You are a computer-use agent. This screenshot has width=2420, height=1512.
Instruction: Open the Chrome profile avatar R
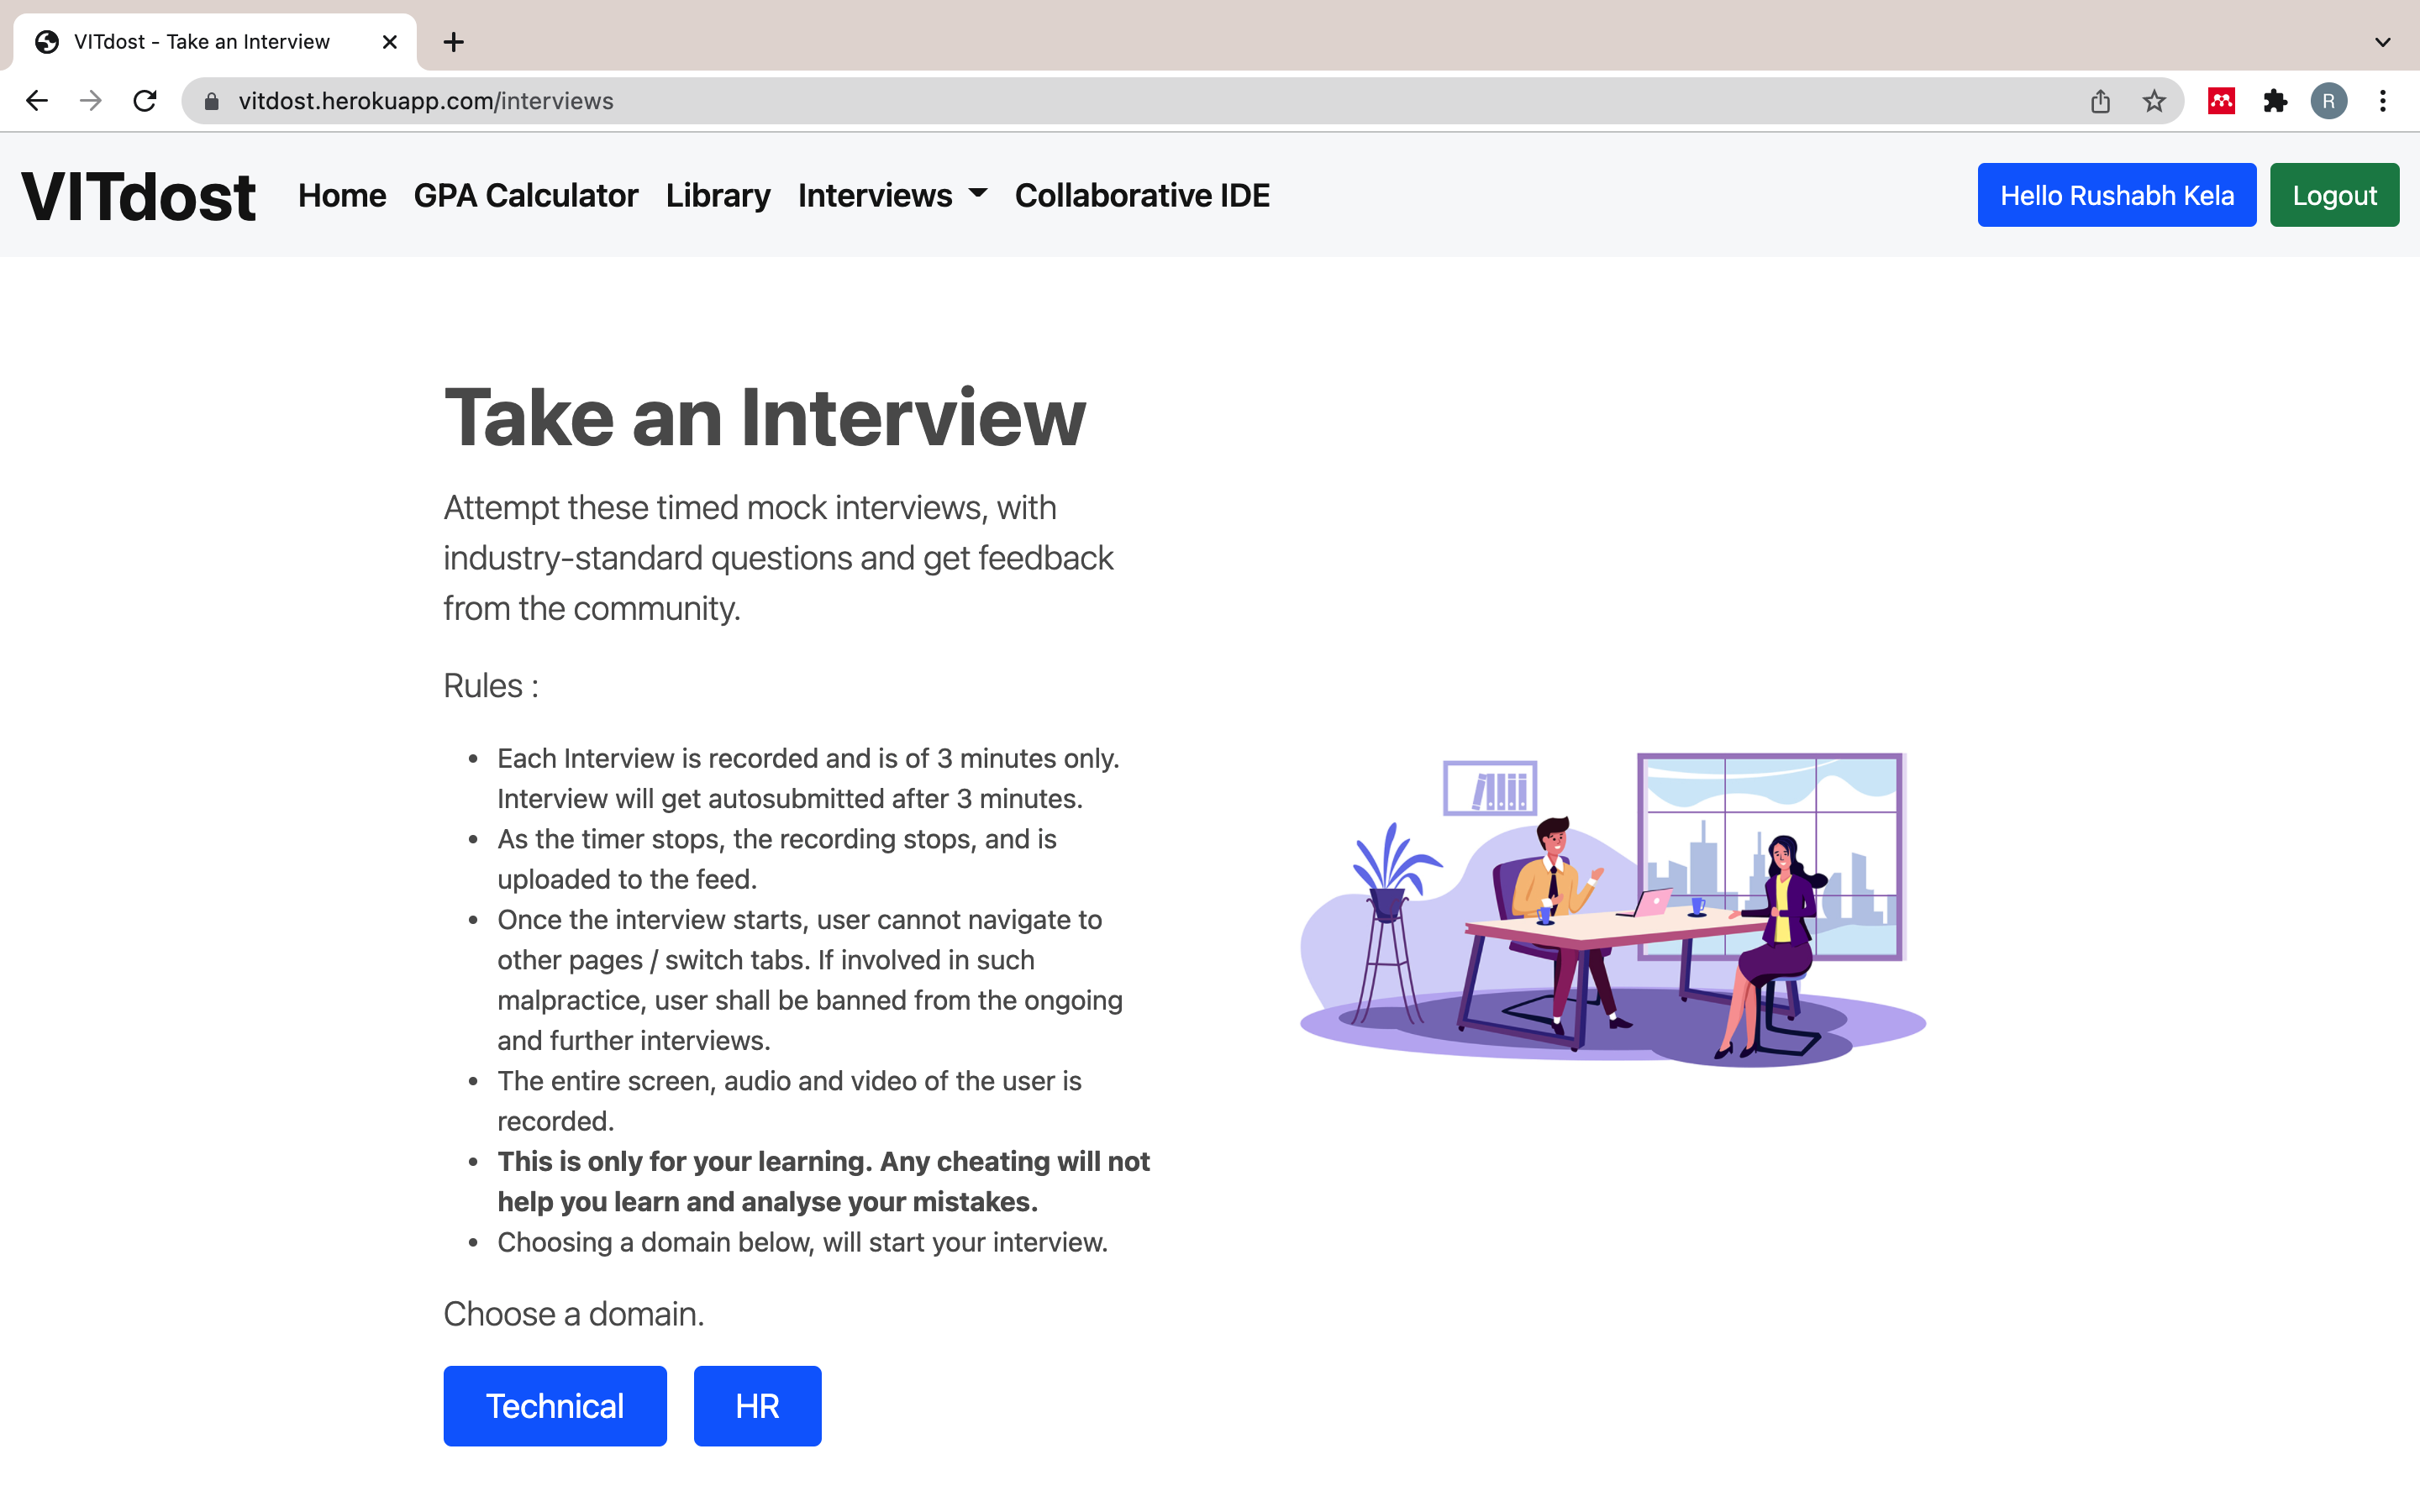click(2329, 101)
